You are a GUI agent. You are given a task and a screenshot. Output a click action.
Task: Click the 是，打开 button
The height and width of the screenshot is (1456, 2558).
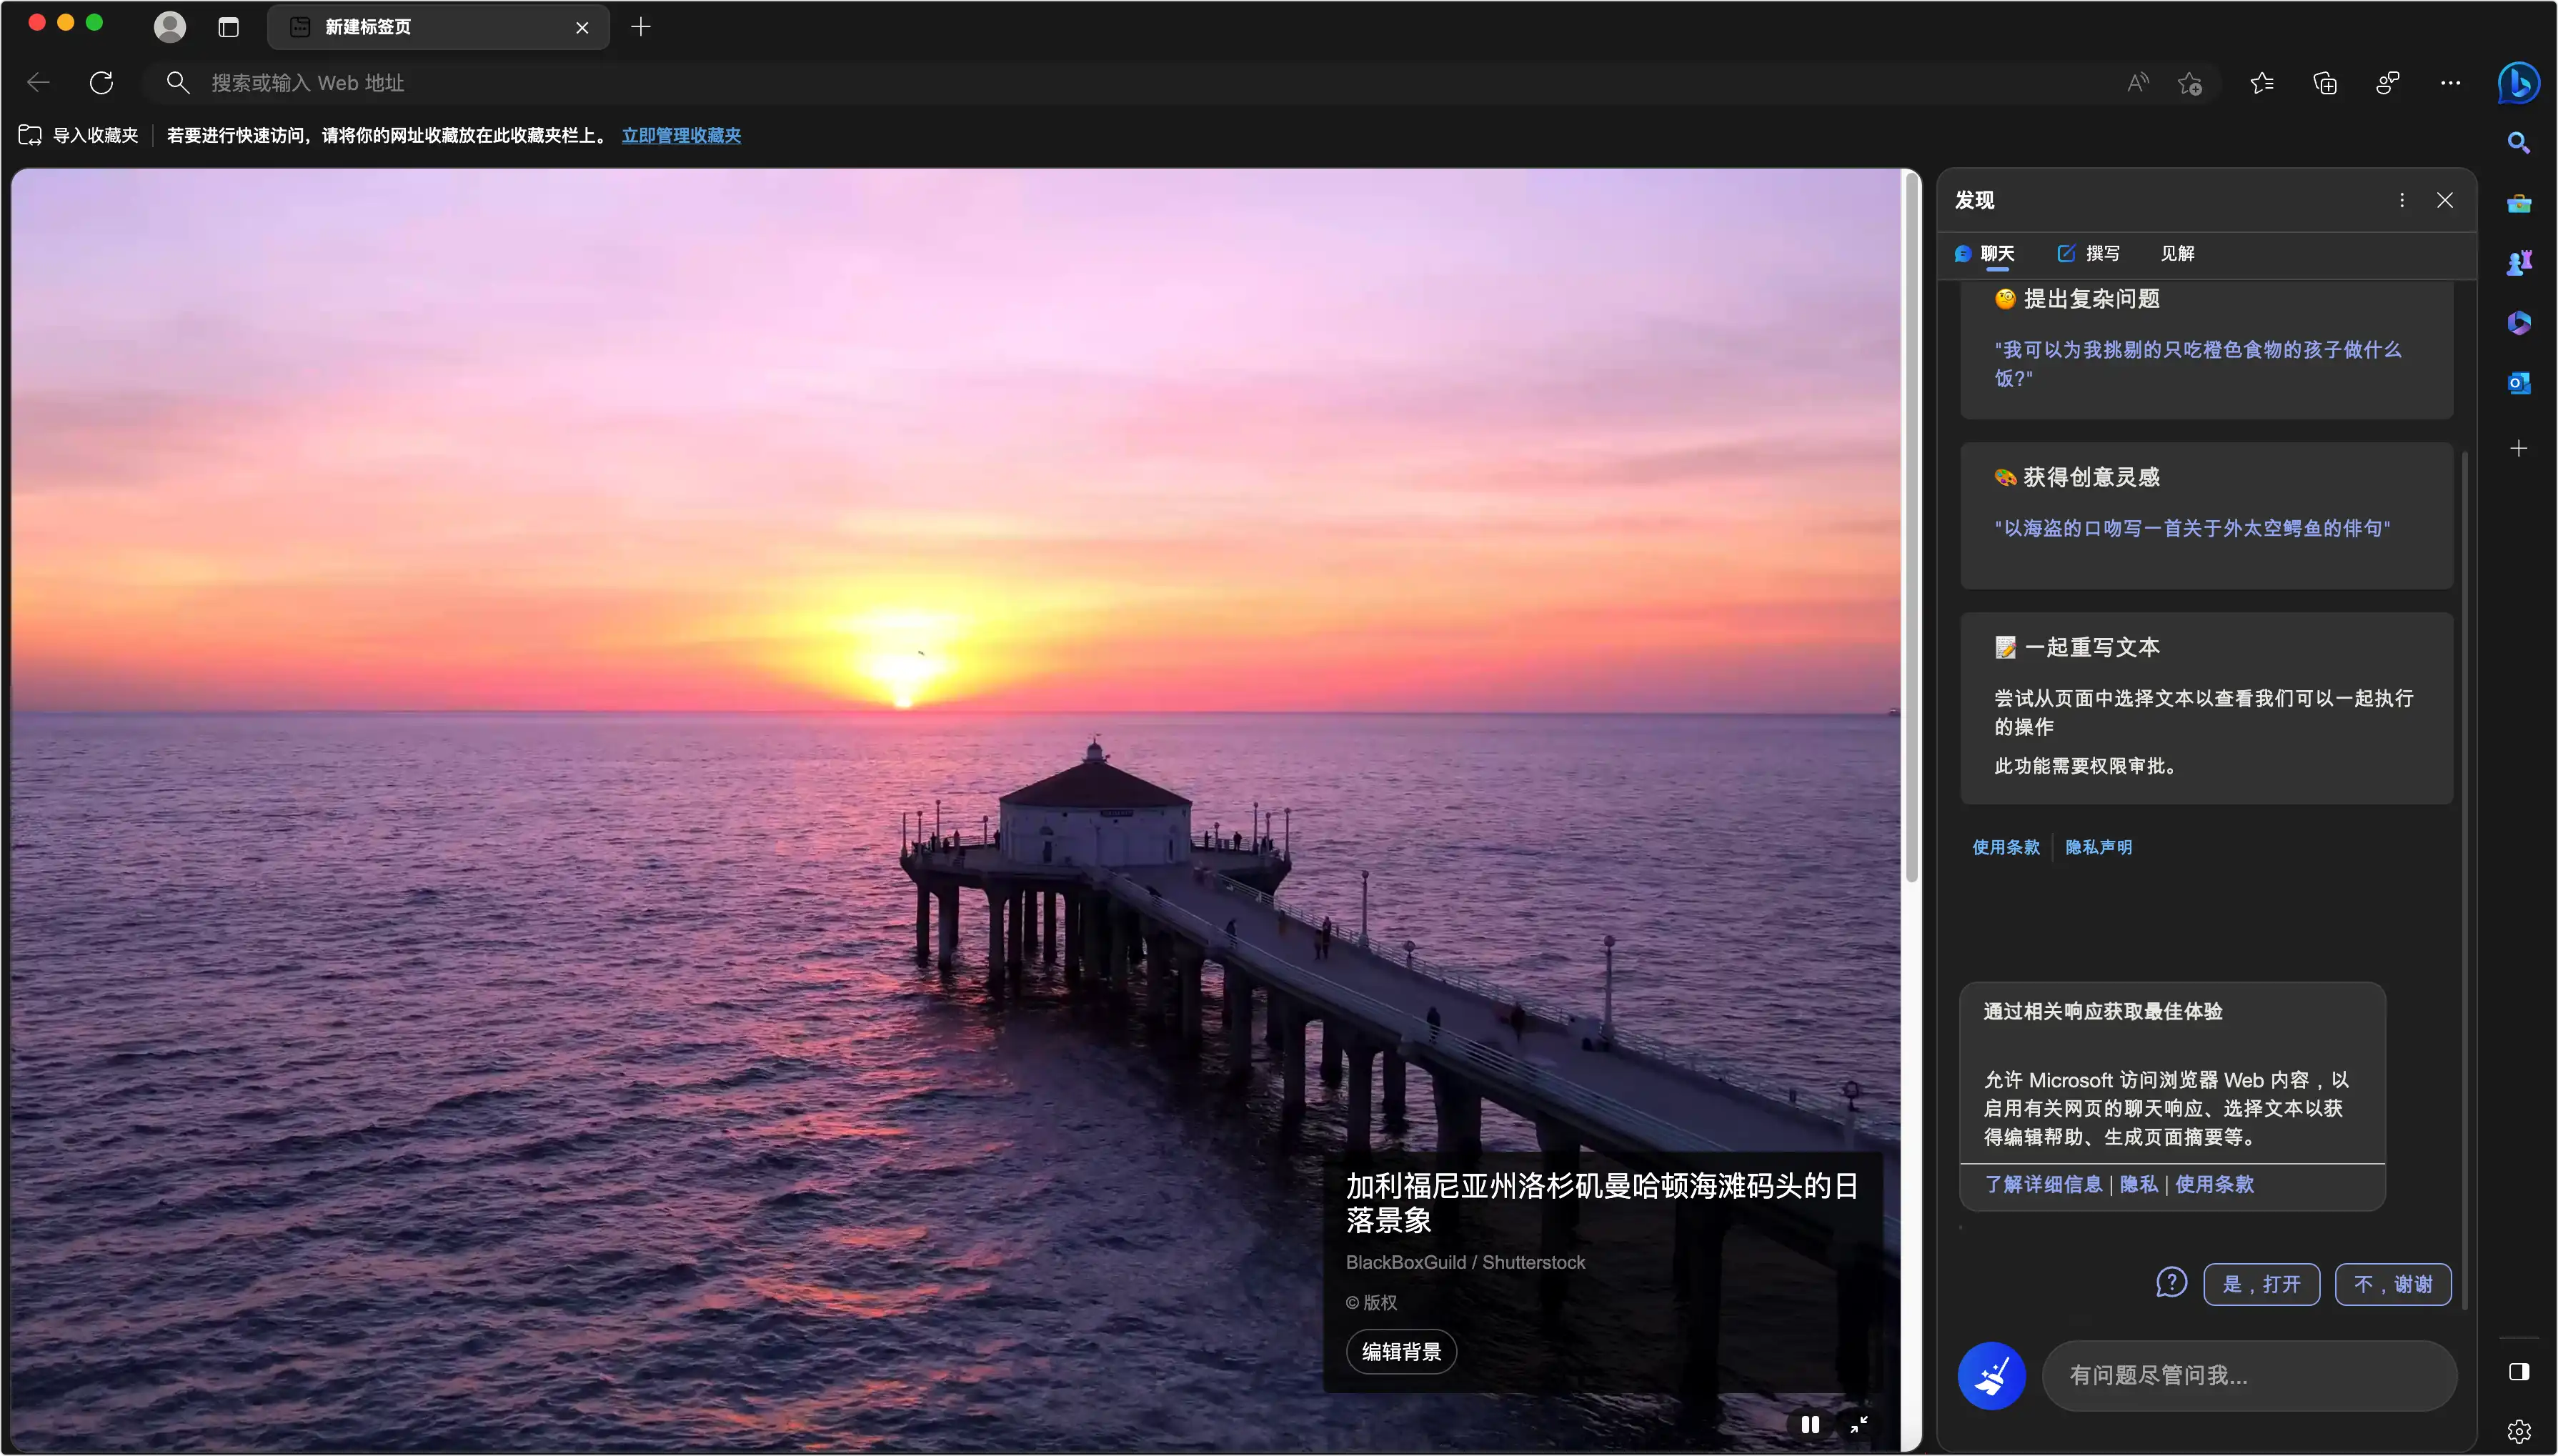(x=2261, y=1284)
